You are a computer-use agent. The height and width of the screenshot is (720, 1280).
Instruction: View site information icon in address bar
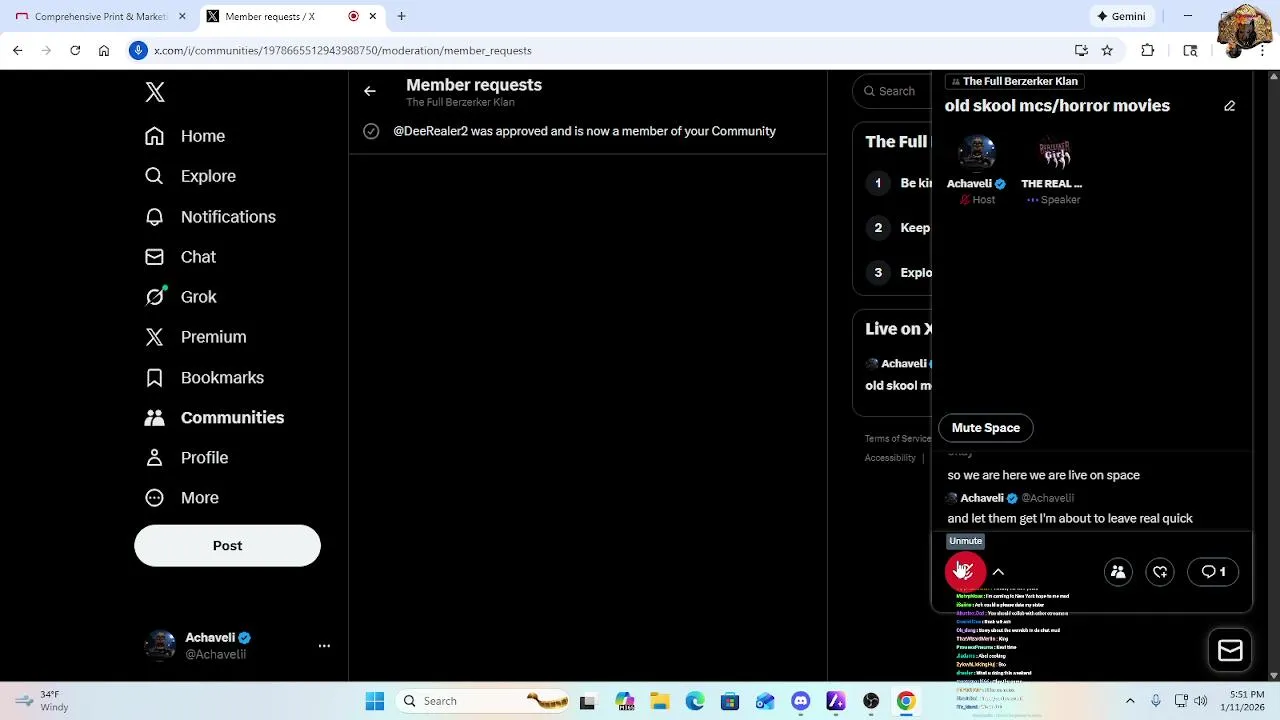(x=139, y=50)
